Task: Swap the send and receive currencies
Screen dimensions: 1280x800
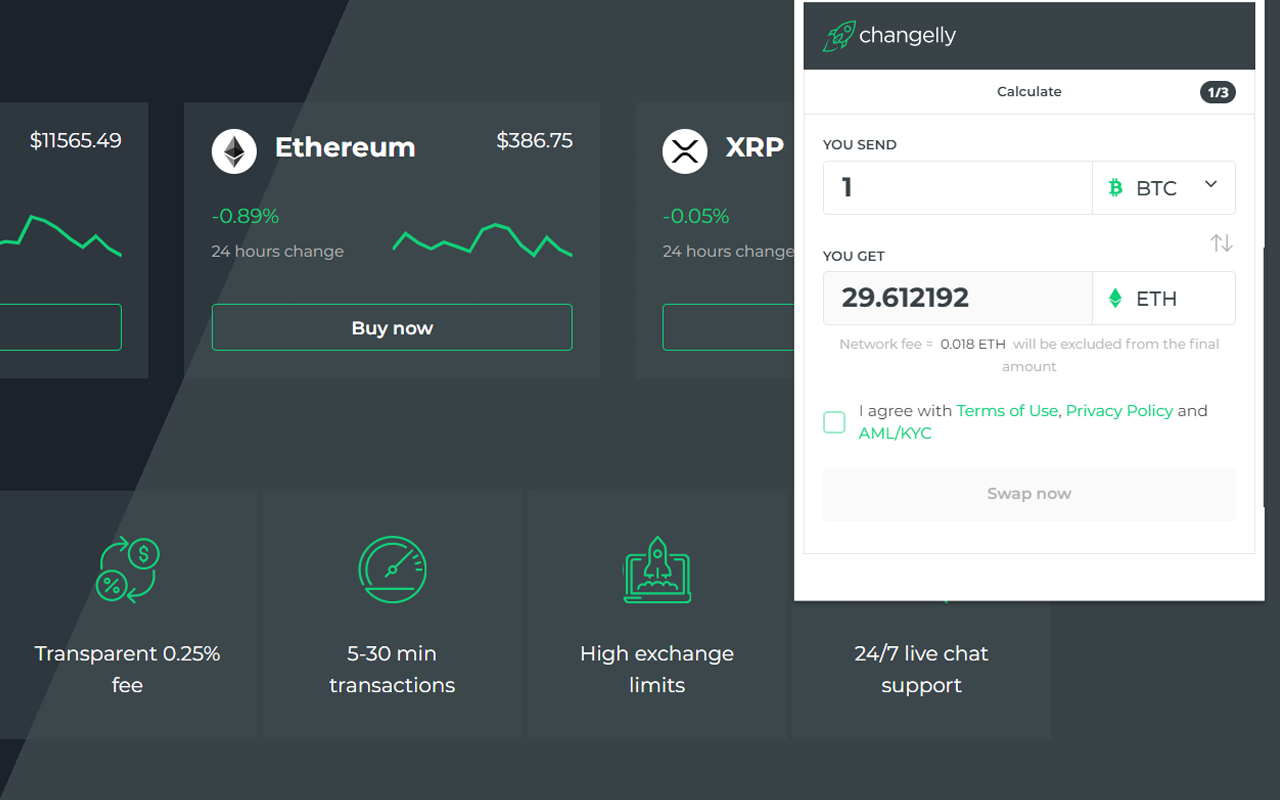Action: tap(1221, 242)
